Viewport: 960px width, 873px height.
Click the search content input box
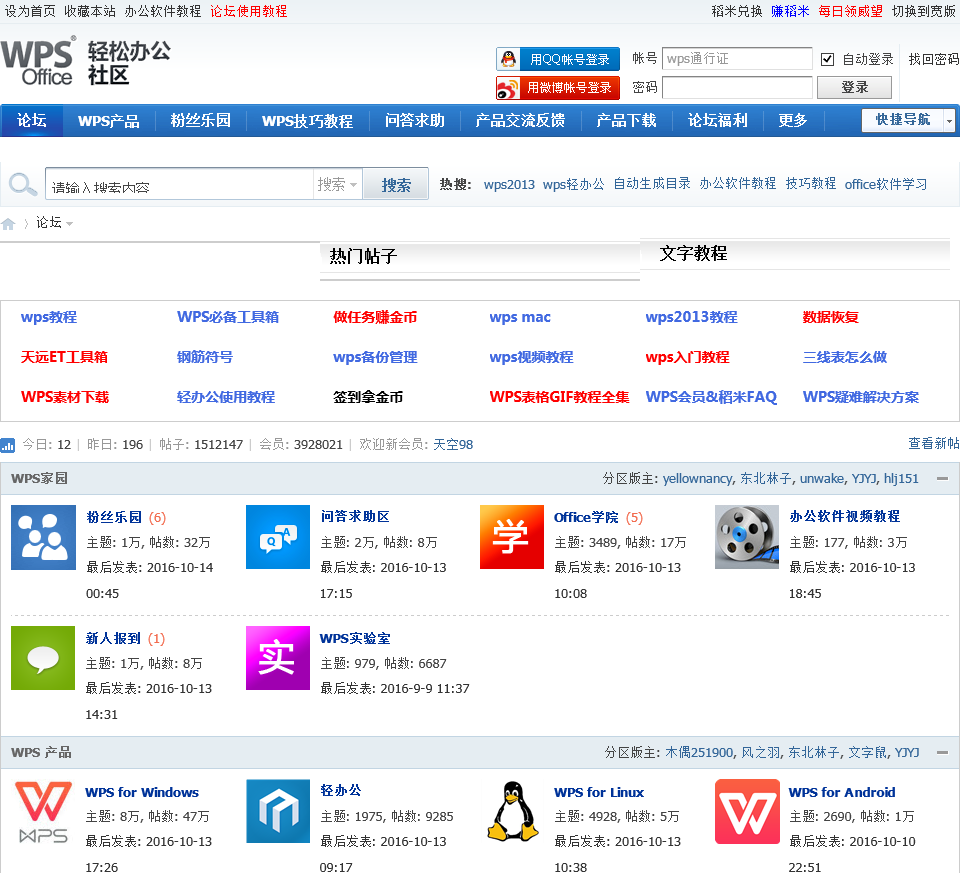tap(179, 184)
